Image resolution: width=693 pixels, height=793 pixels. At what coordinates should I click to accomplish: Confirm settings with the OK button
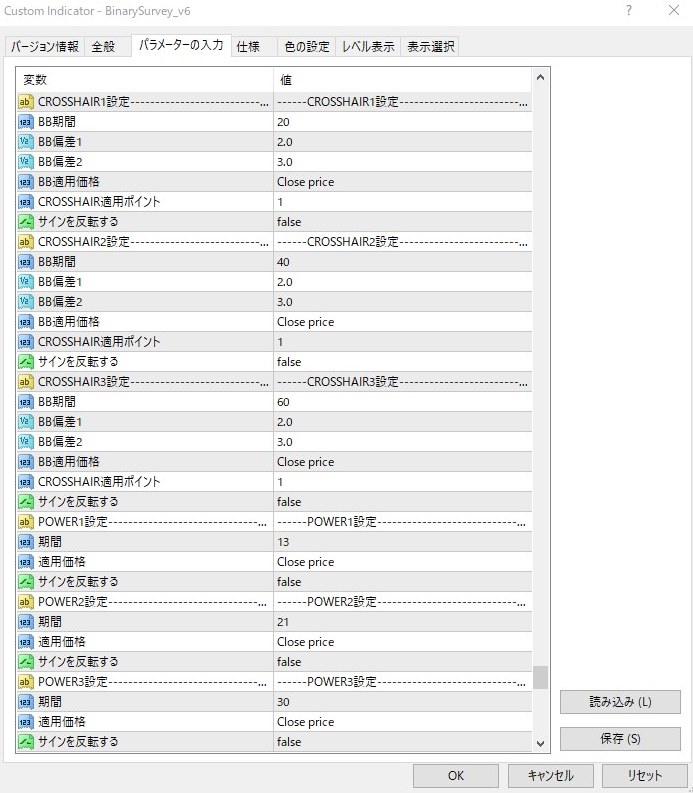pos(456,775)
